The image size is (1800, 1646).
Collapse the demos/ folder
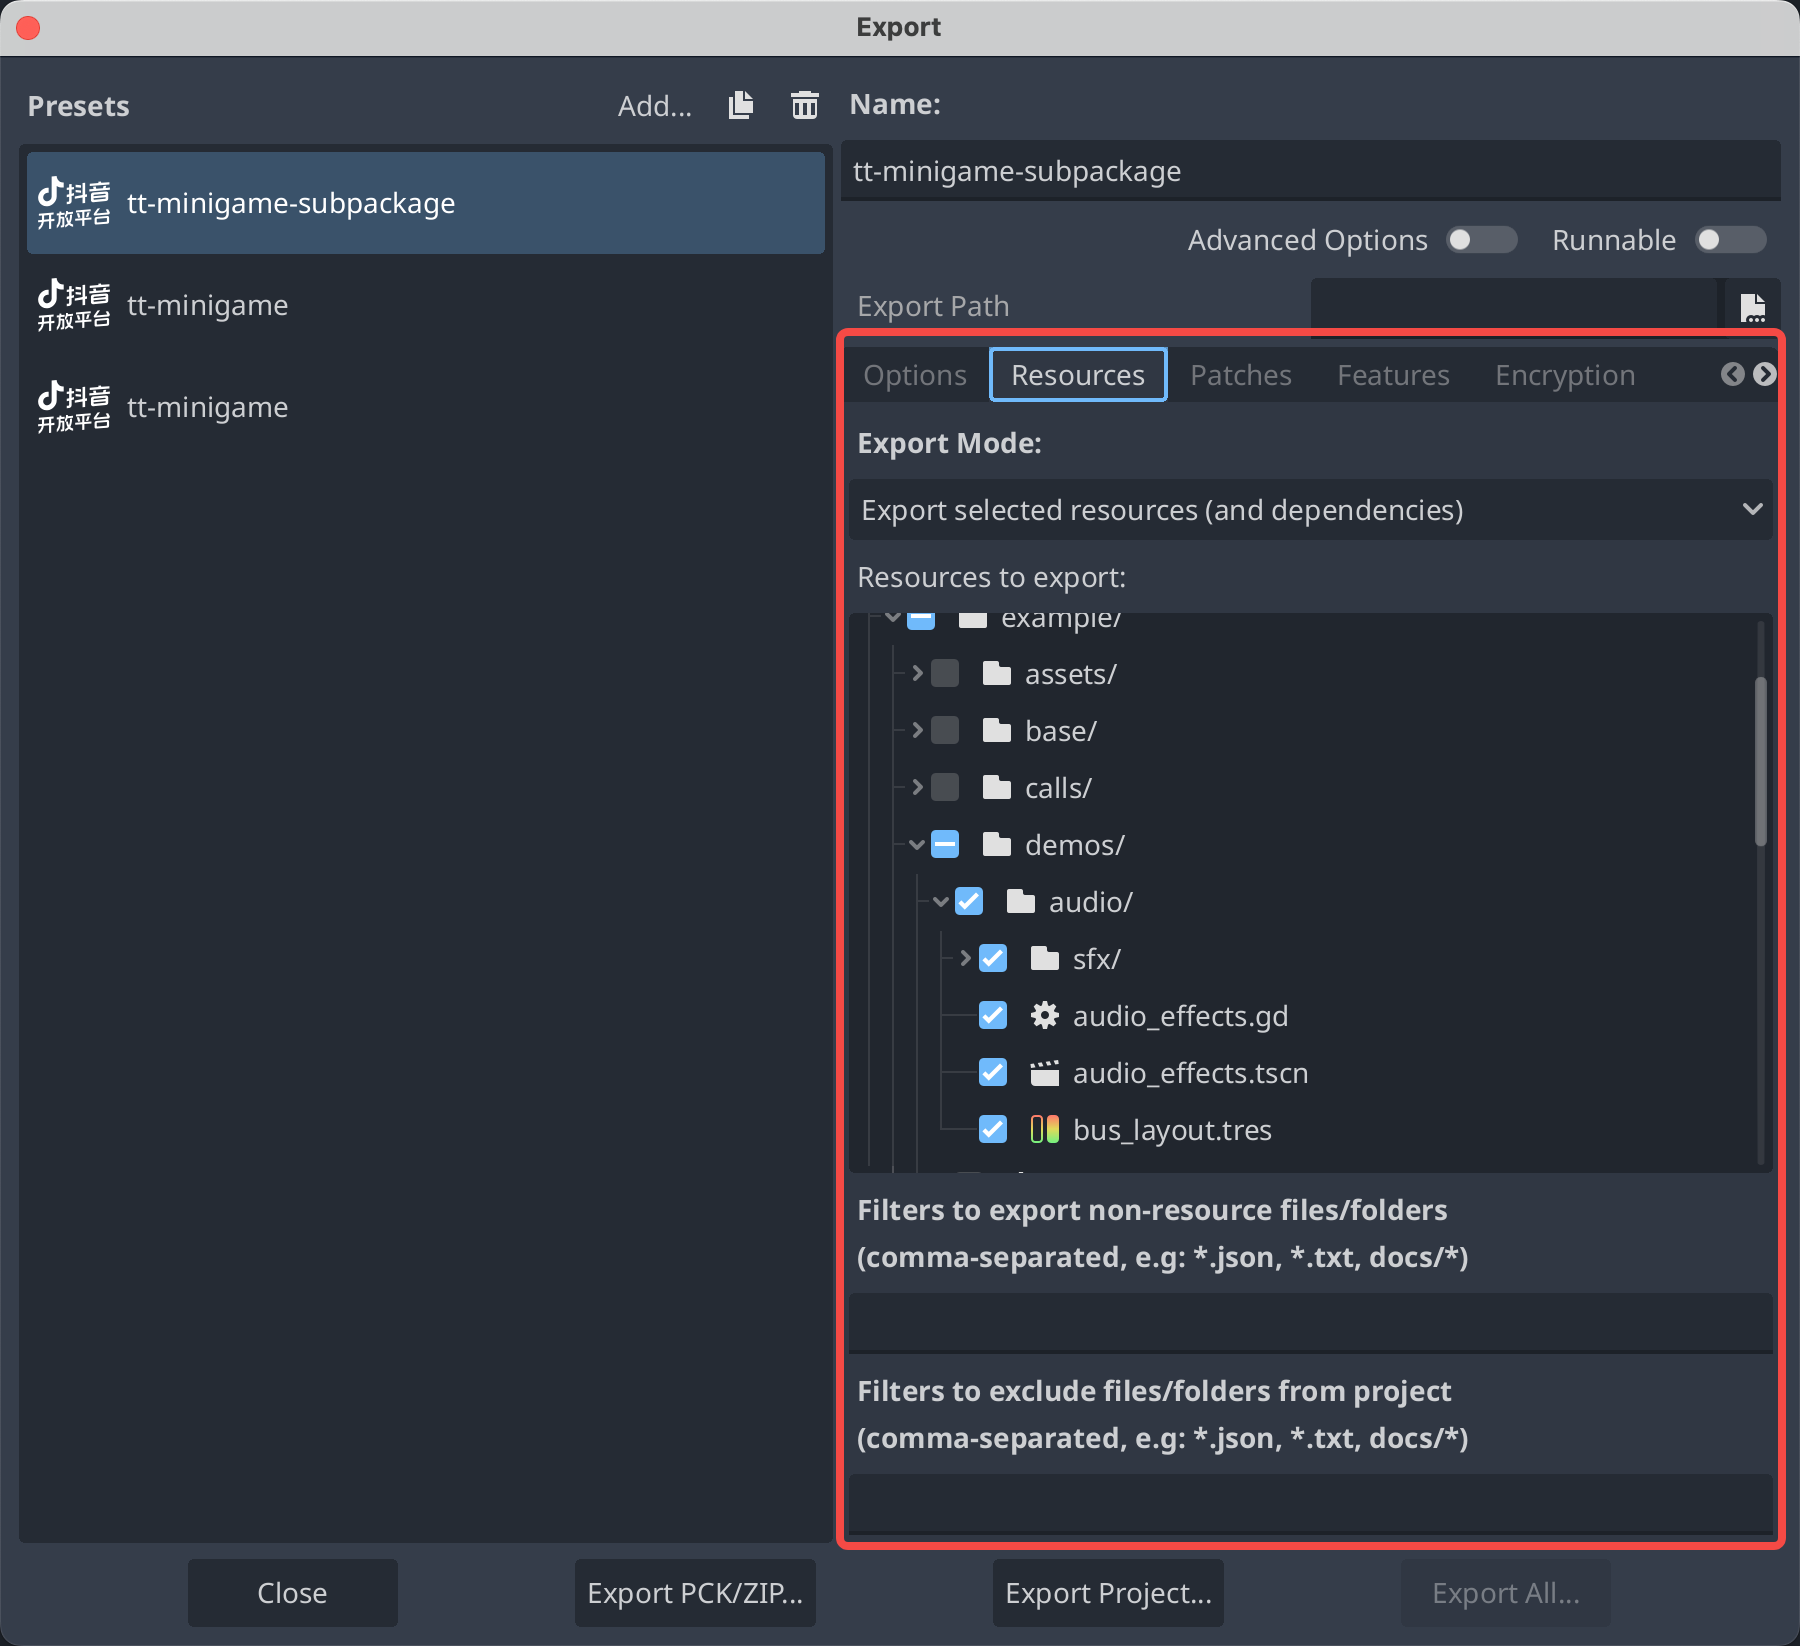click(x=917, y=845)
